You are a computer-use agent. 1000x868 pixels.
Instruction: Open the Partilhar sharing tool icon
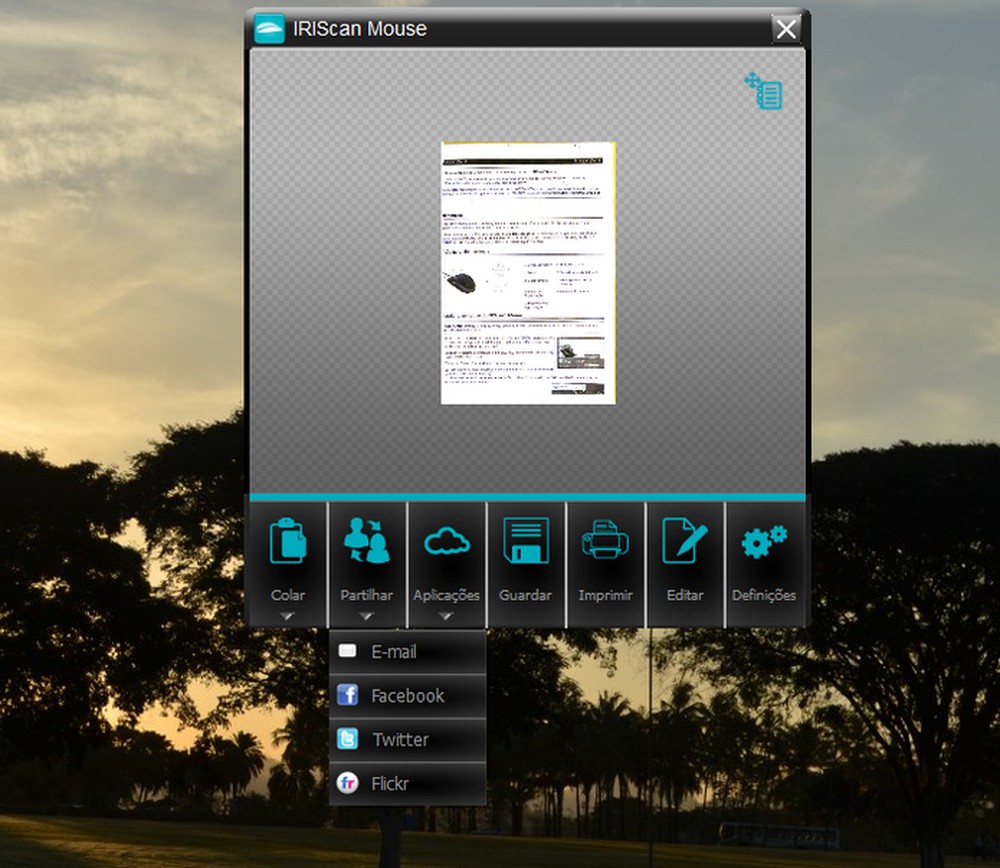(x=367, y=540)
